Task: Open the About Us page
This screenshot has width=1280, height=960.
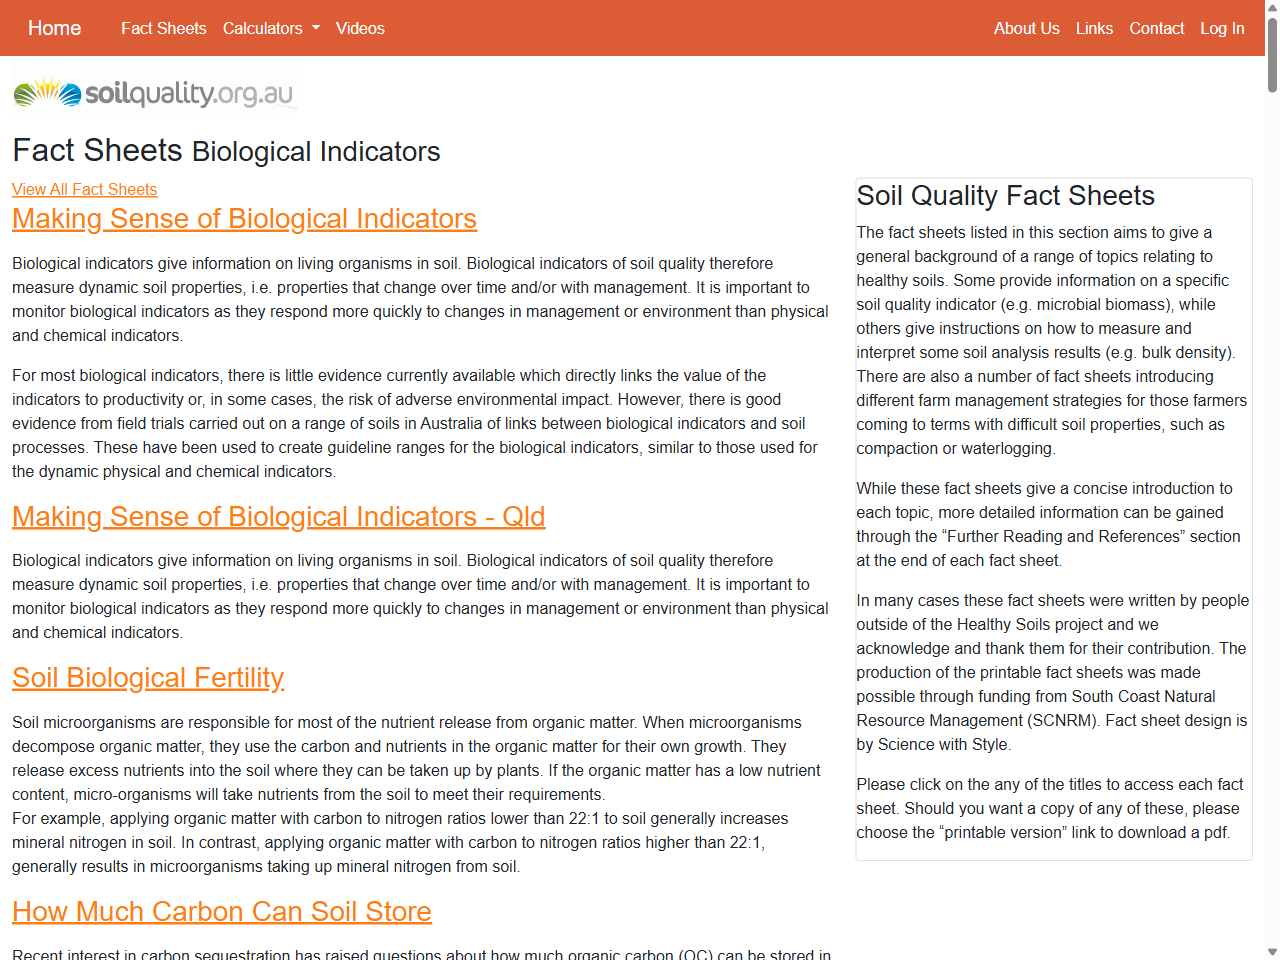Action: 1027,28
